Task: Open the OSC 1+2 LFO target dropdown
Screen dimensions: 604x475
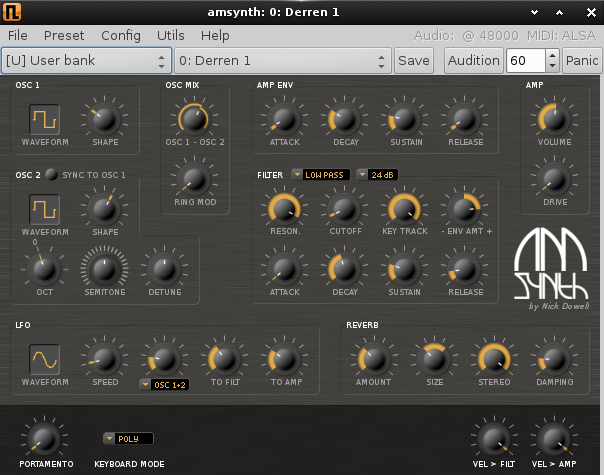Action: point(164,385)
